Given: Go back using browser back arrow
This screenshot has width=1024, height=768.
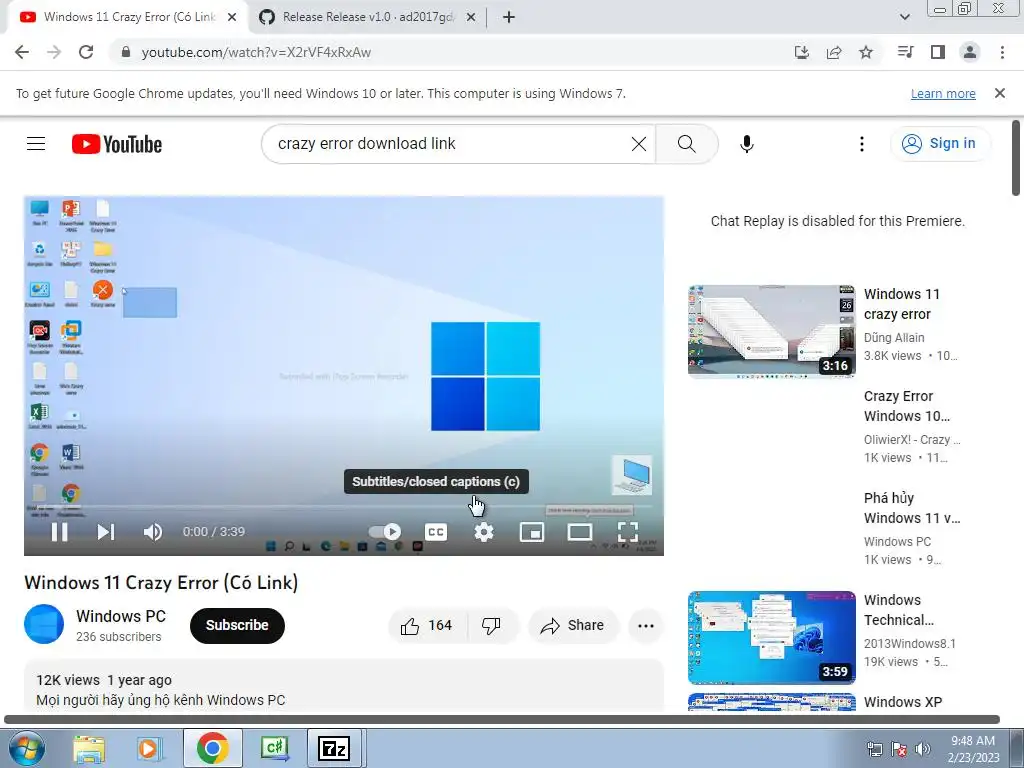Looking at the screenshot, I should [x=22, y=52].
